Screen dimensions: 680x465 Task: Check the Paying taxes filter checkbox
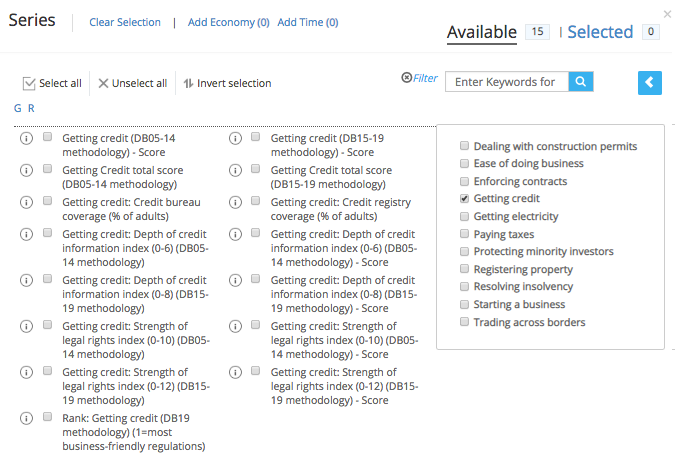coord(464,234)
